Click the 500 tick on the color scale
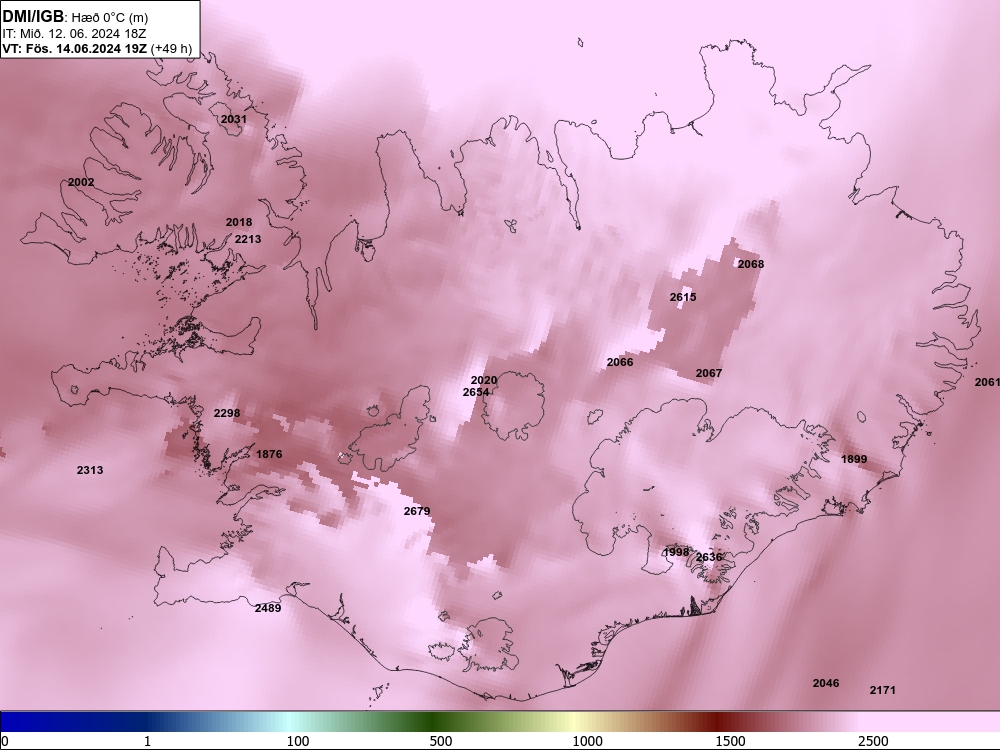Viewport: 1000px width, 750px height. (441, 741)
